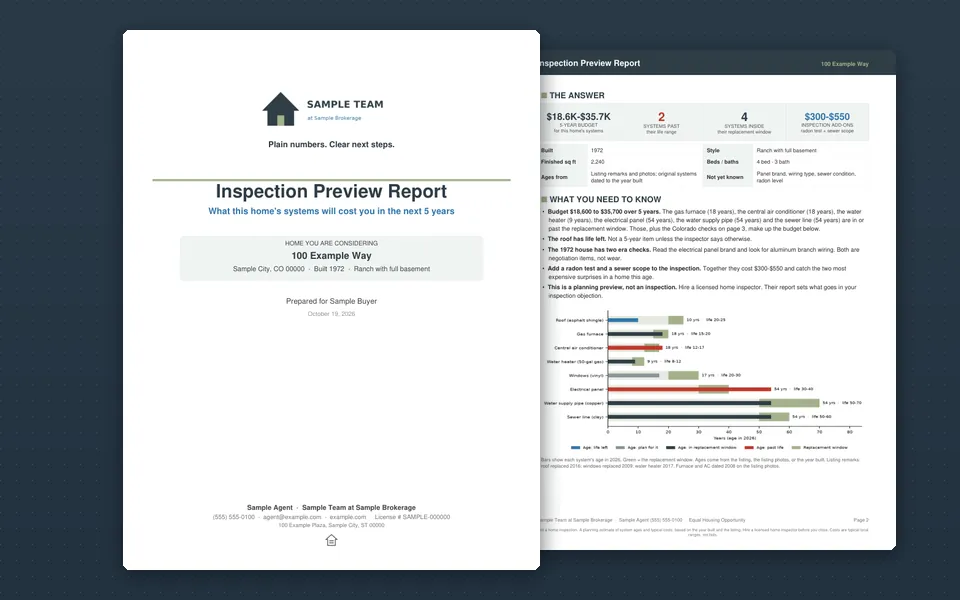The image size is (960, 600).
Task: Click the '4' systems inside replacement window figure
Action: 744,116
